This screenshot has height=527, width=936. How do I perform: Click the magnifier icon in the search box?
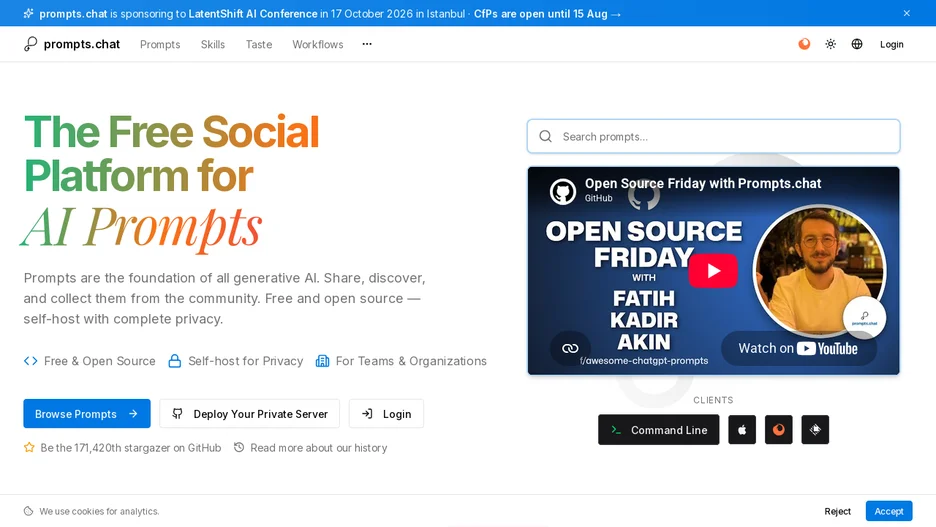545,137
